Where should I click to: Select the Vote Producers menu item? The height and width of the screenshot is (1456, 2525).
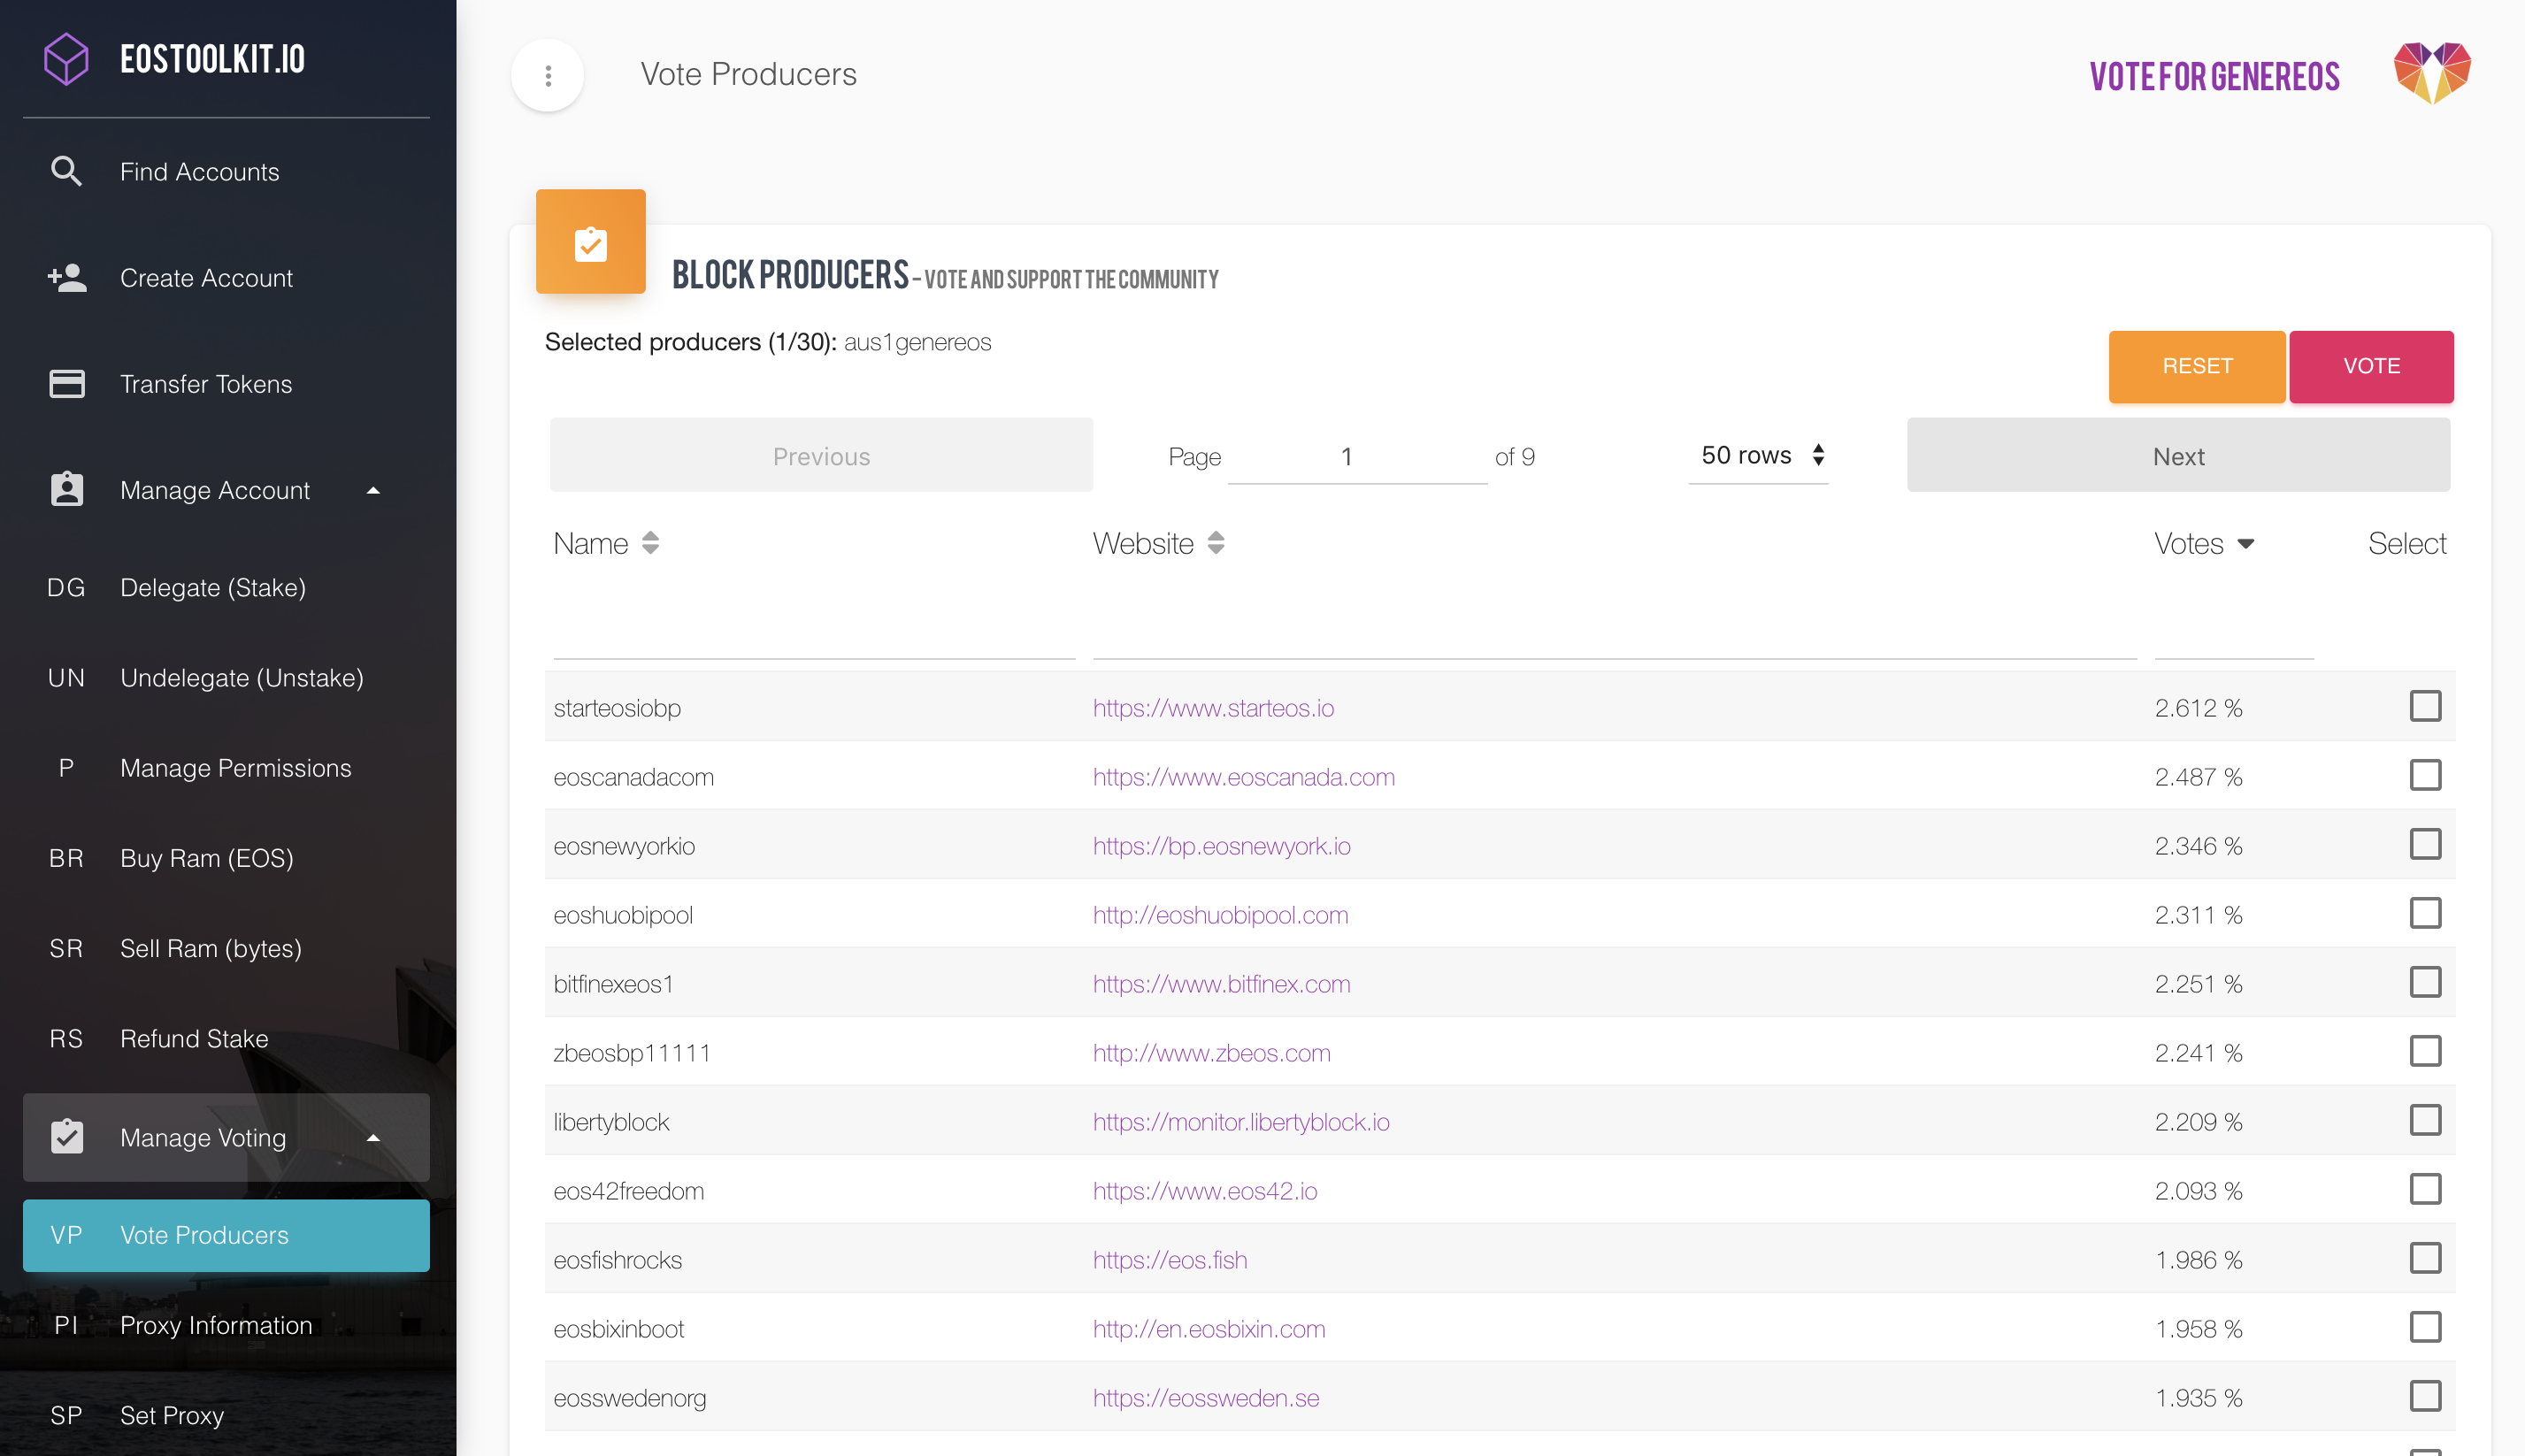(x=226, y=1235)
